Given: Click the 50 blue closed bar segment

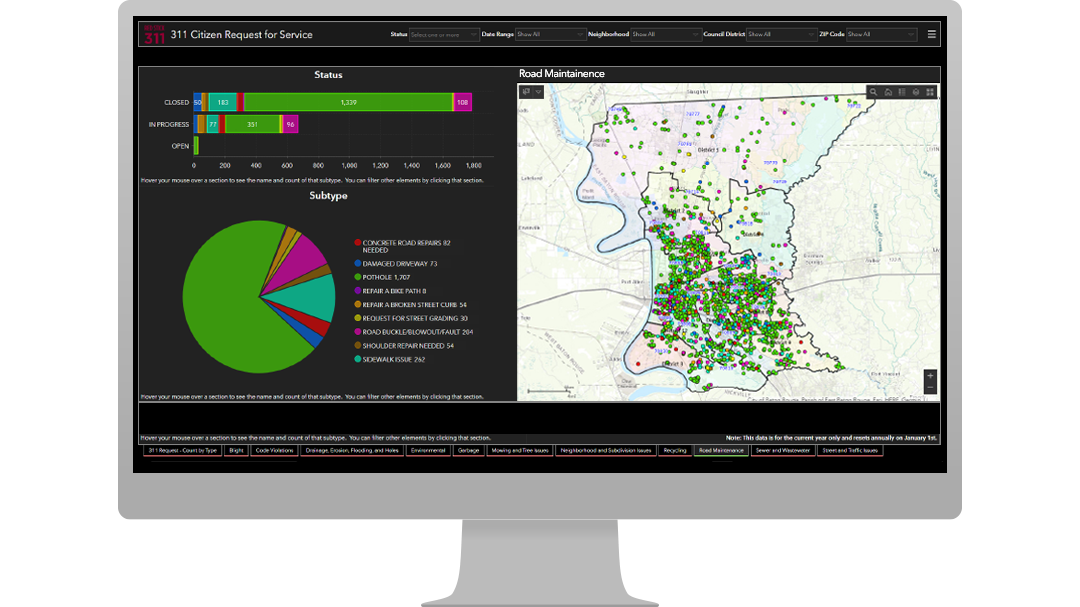Looking at the screenshot, I should click(198, 102).
